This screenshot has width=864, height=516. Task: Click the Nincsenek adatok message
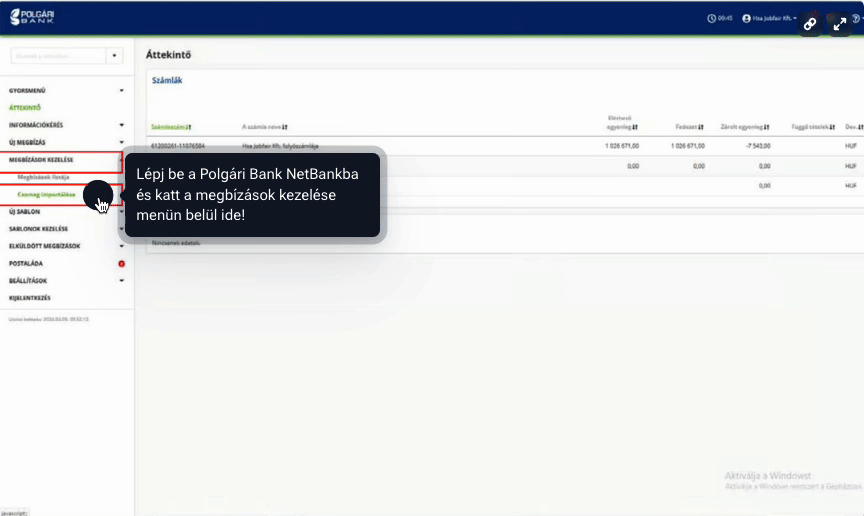point(176,243)
